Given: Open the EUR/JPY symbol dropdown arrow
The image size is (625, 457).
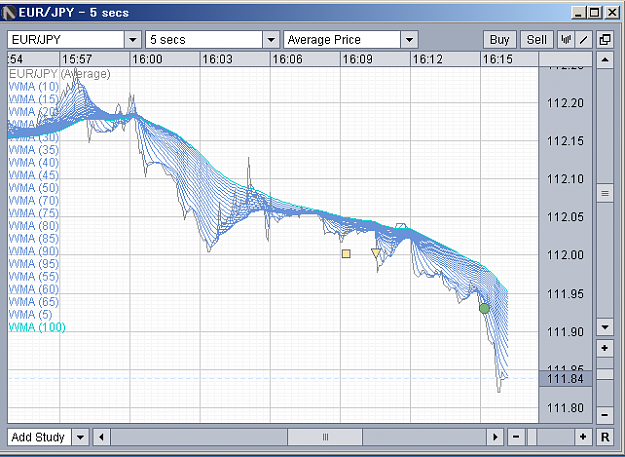Looking at the screenshot, I should [133, 39].
